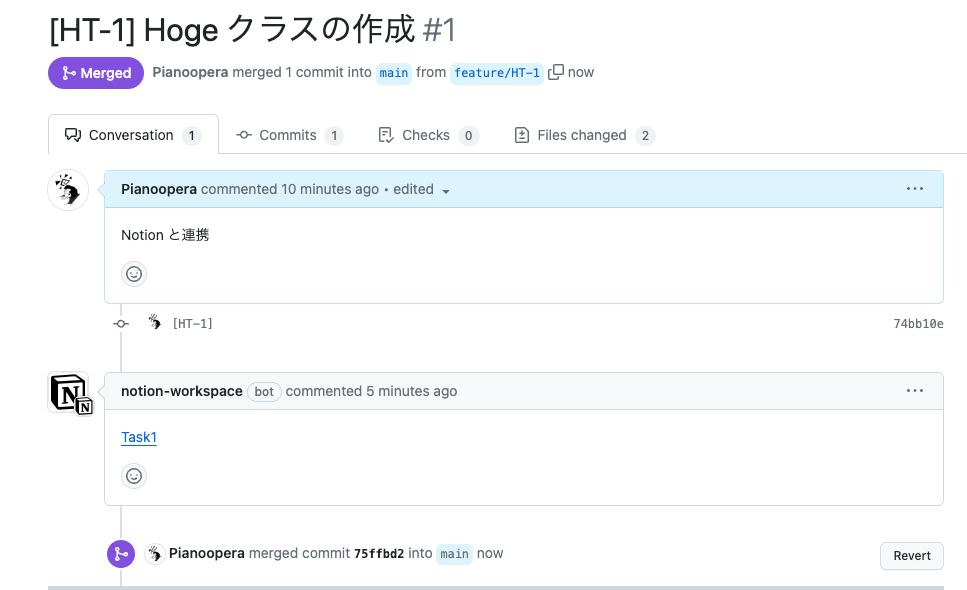Click the Files changed diff icon
The image size is (967, 590).
point(521,135)
